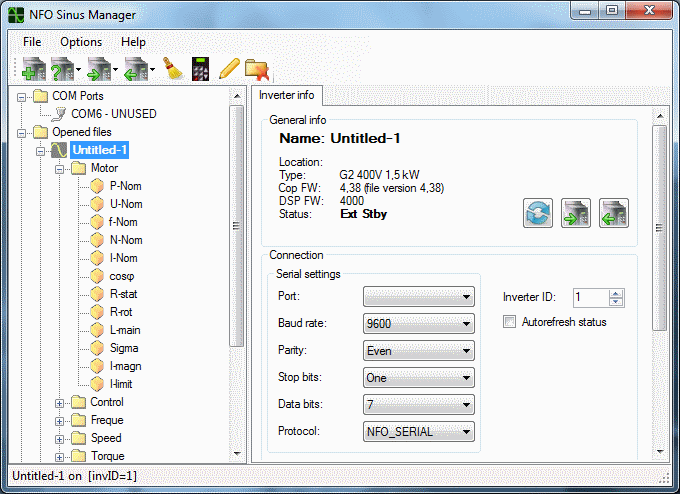Expand the Speed folder node

click(59, 439)
